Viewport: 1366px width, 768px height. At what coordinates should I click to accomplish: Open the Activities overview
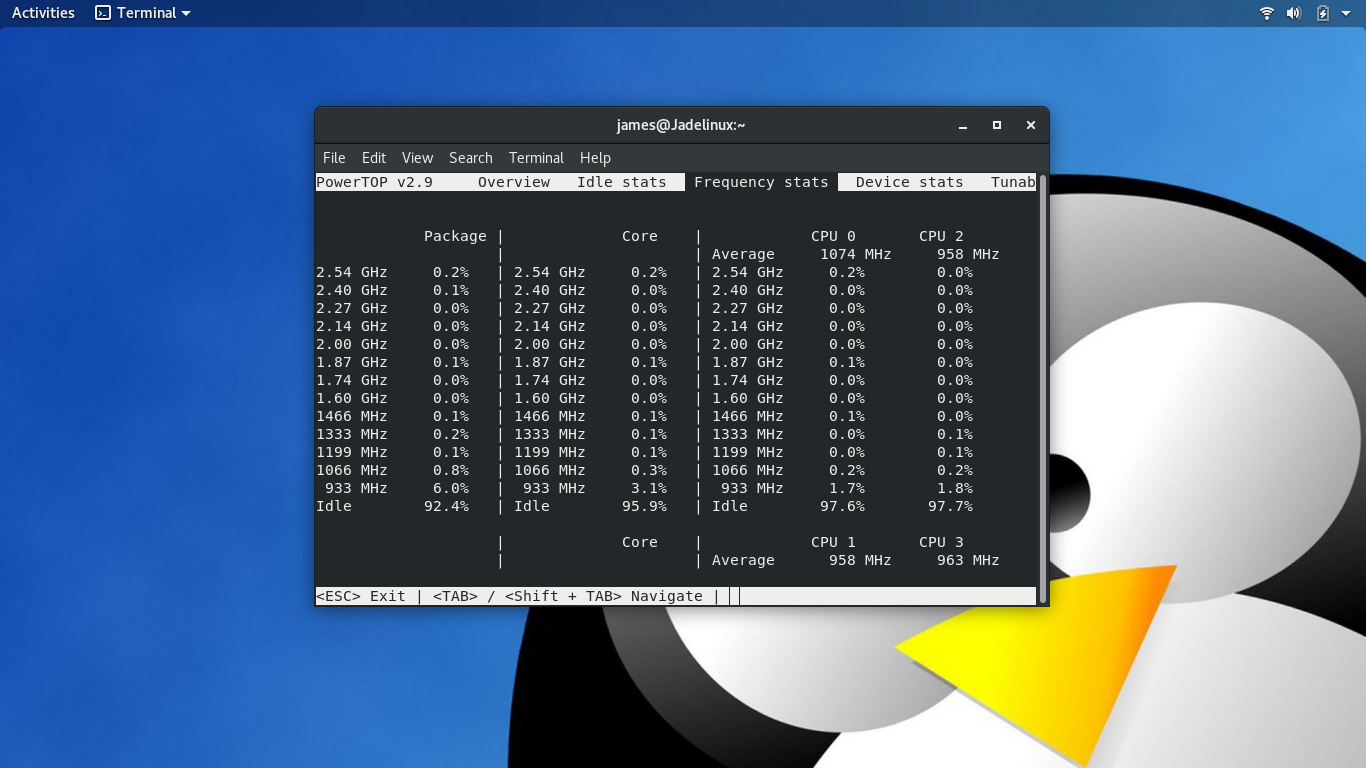[x=43, y=13]
